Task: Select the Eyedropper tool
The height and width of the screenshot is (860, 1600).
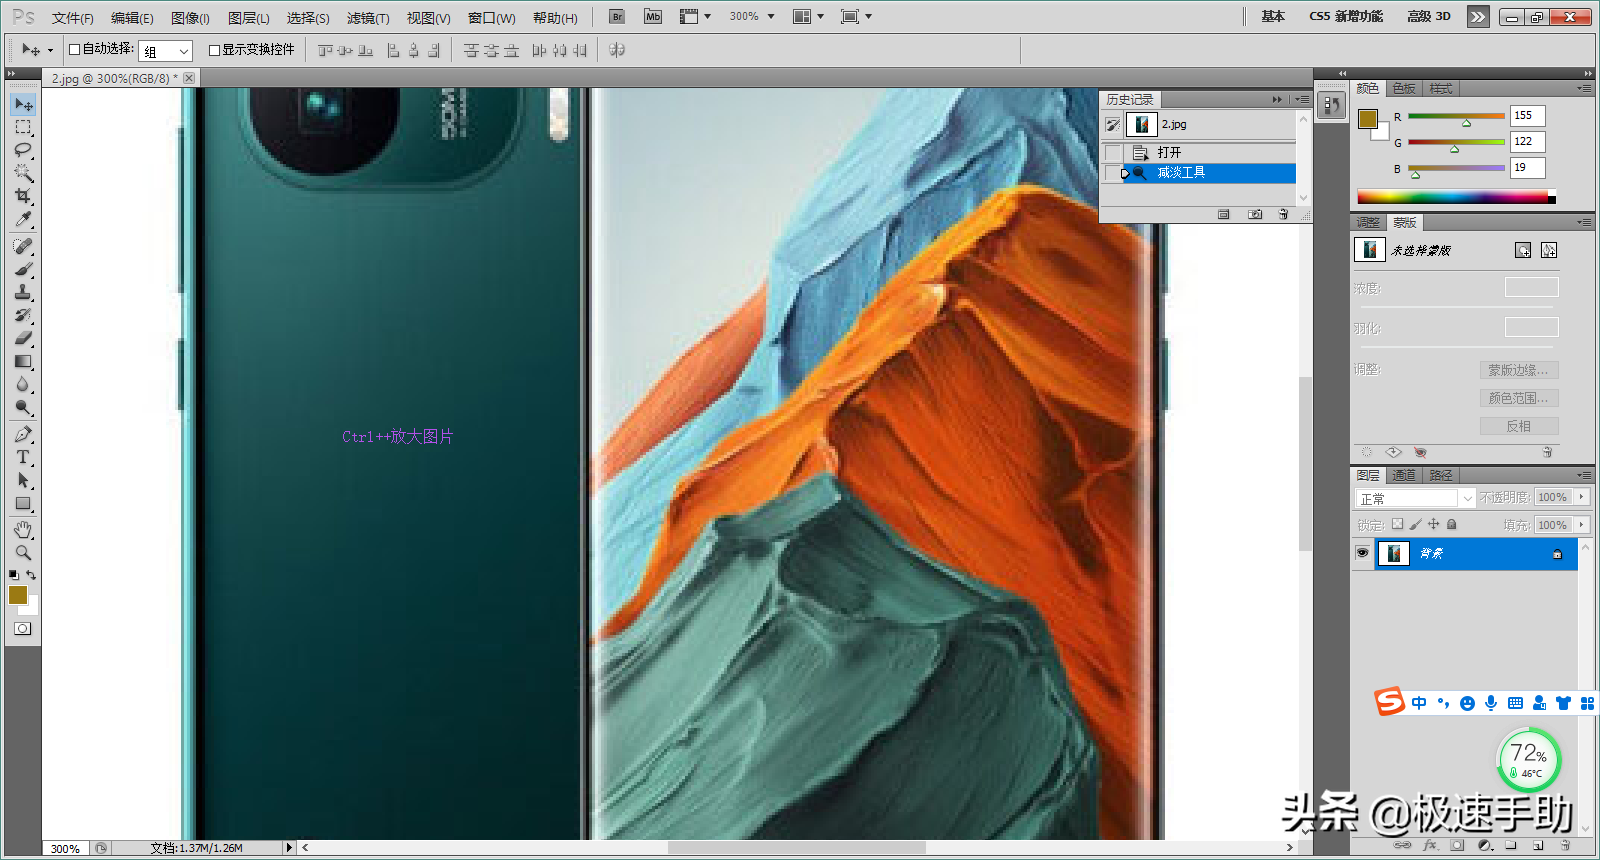Action: pyautogui.click(x=23, y=220)
